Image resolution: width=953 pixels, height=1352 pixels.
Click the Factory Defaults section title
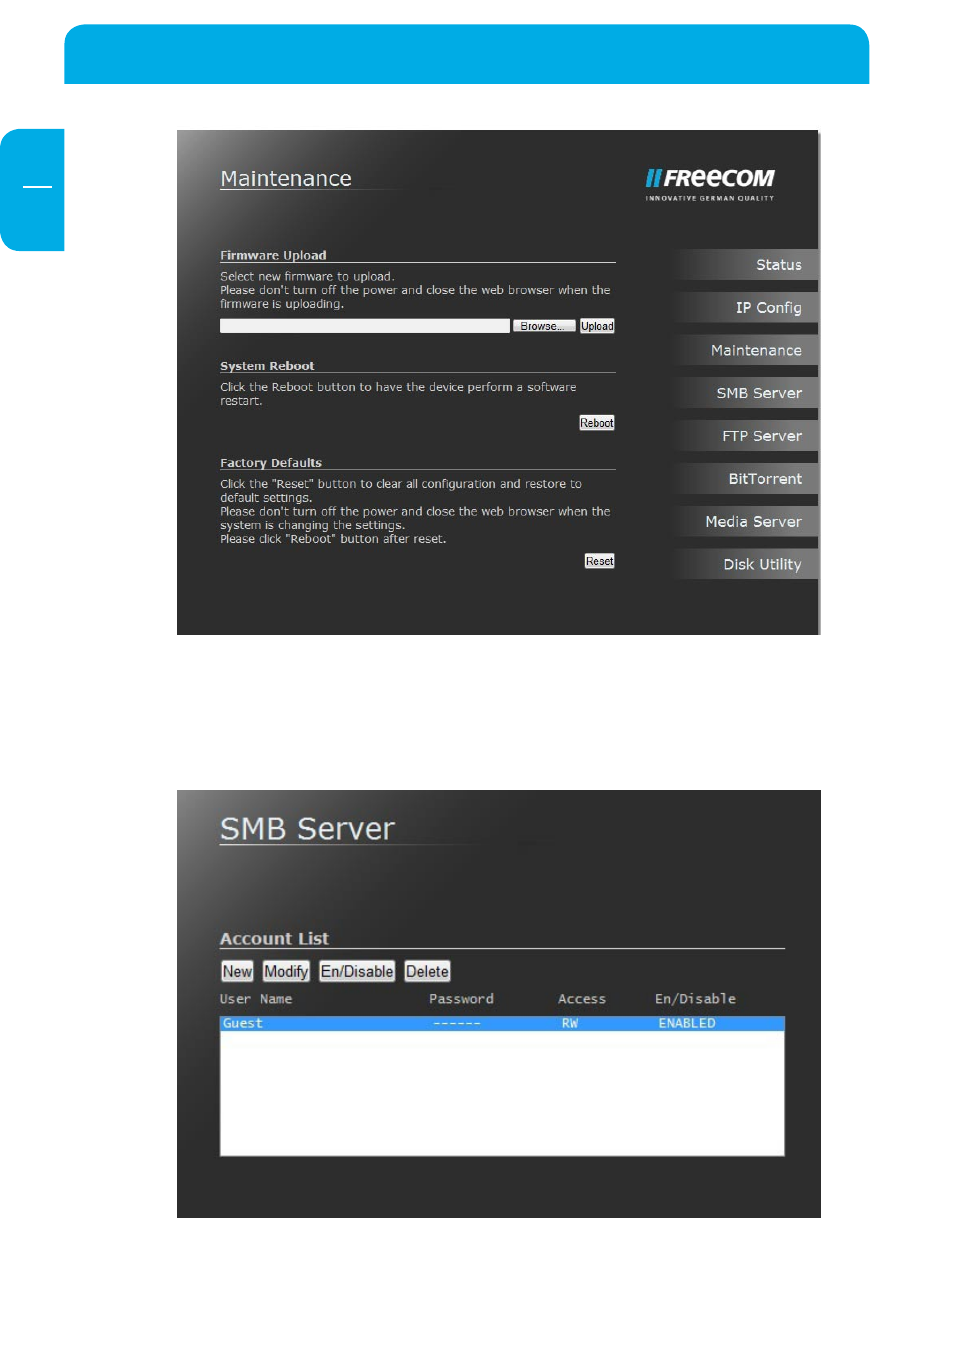pyautogui.click(x=271, y=463)
